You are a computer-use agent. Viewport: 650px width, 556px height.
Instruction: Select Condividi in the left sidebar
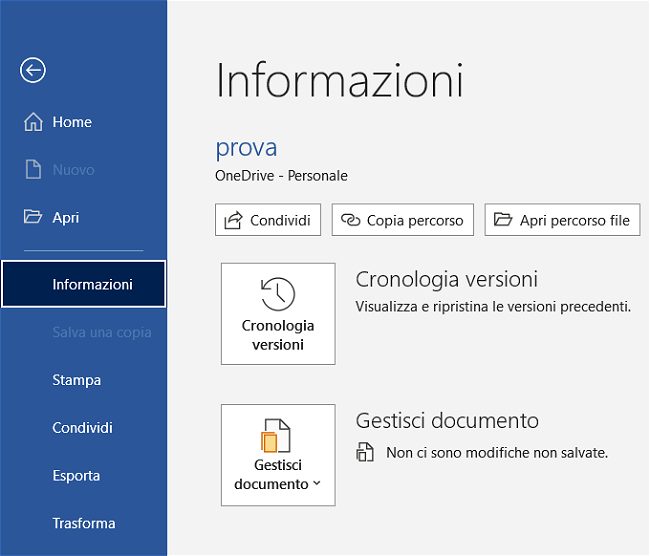point(82,428)
